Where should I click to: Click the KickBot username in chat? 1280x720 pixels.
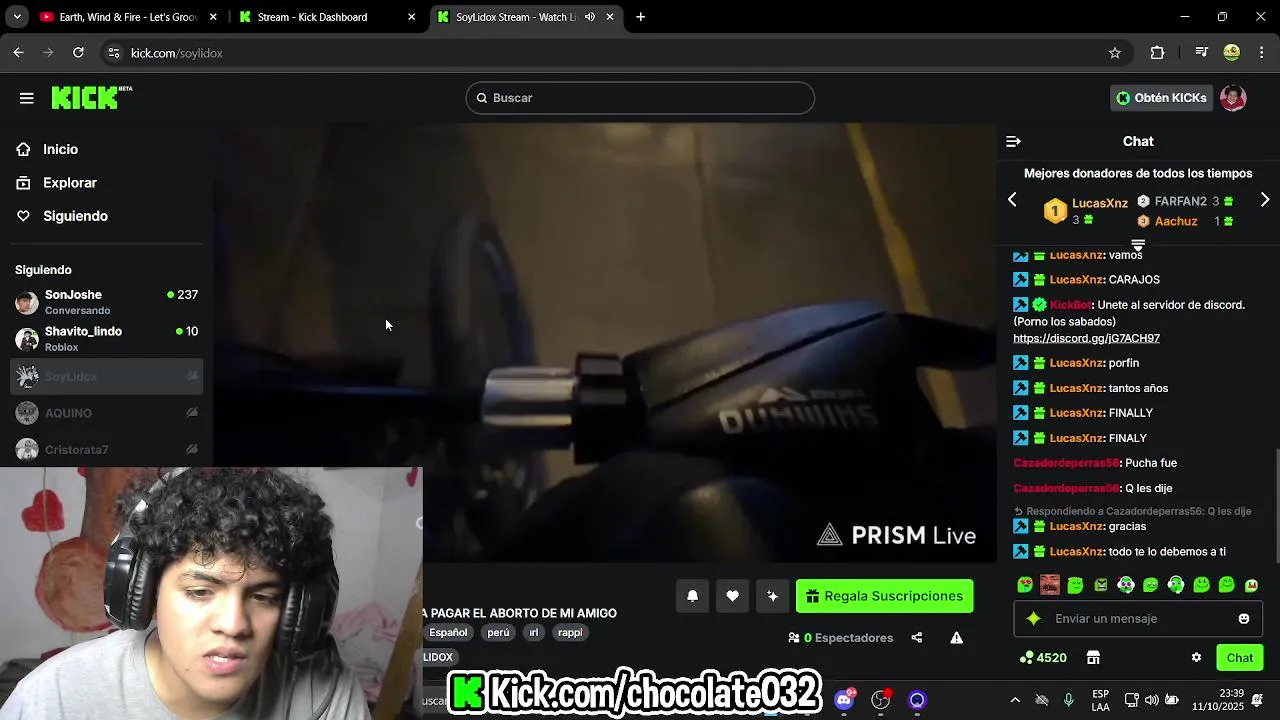point(1070,305)
